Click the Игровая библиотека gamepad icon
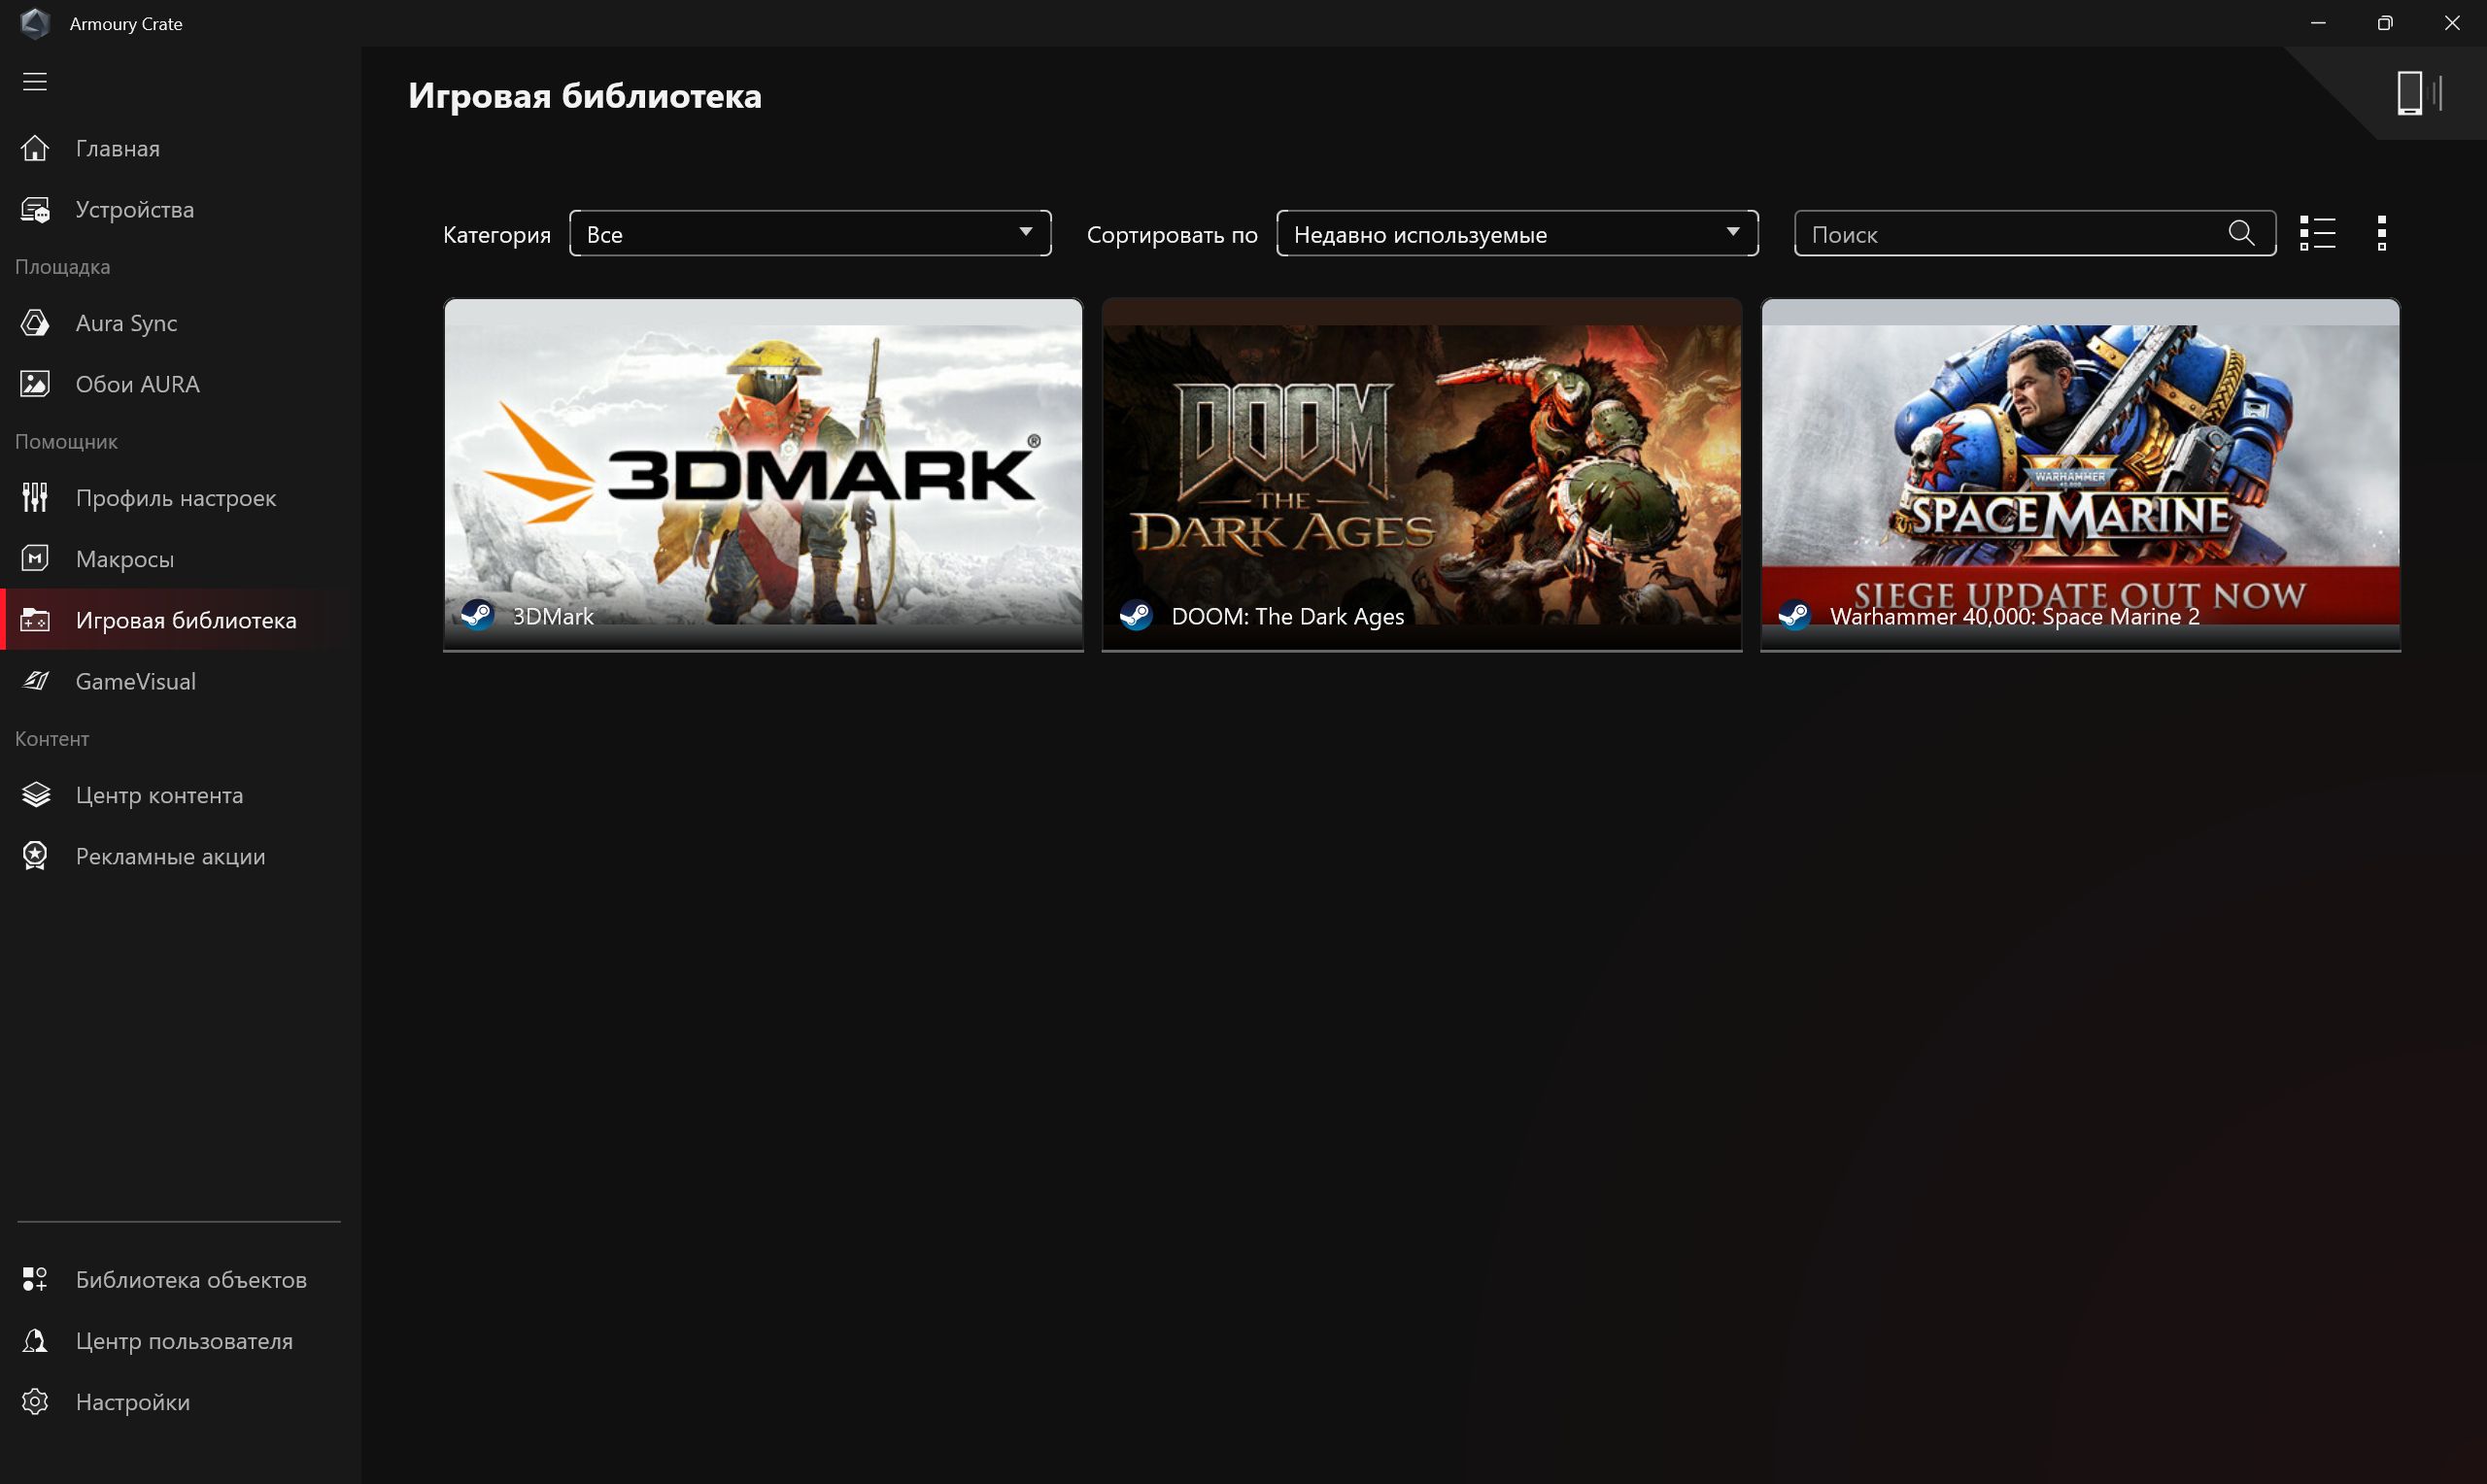Image resolution: width=2487 pixels, height=1484 pixels. click(x=35, y=620)
